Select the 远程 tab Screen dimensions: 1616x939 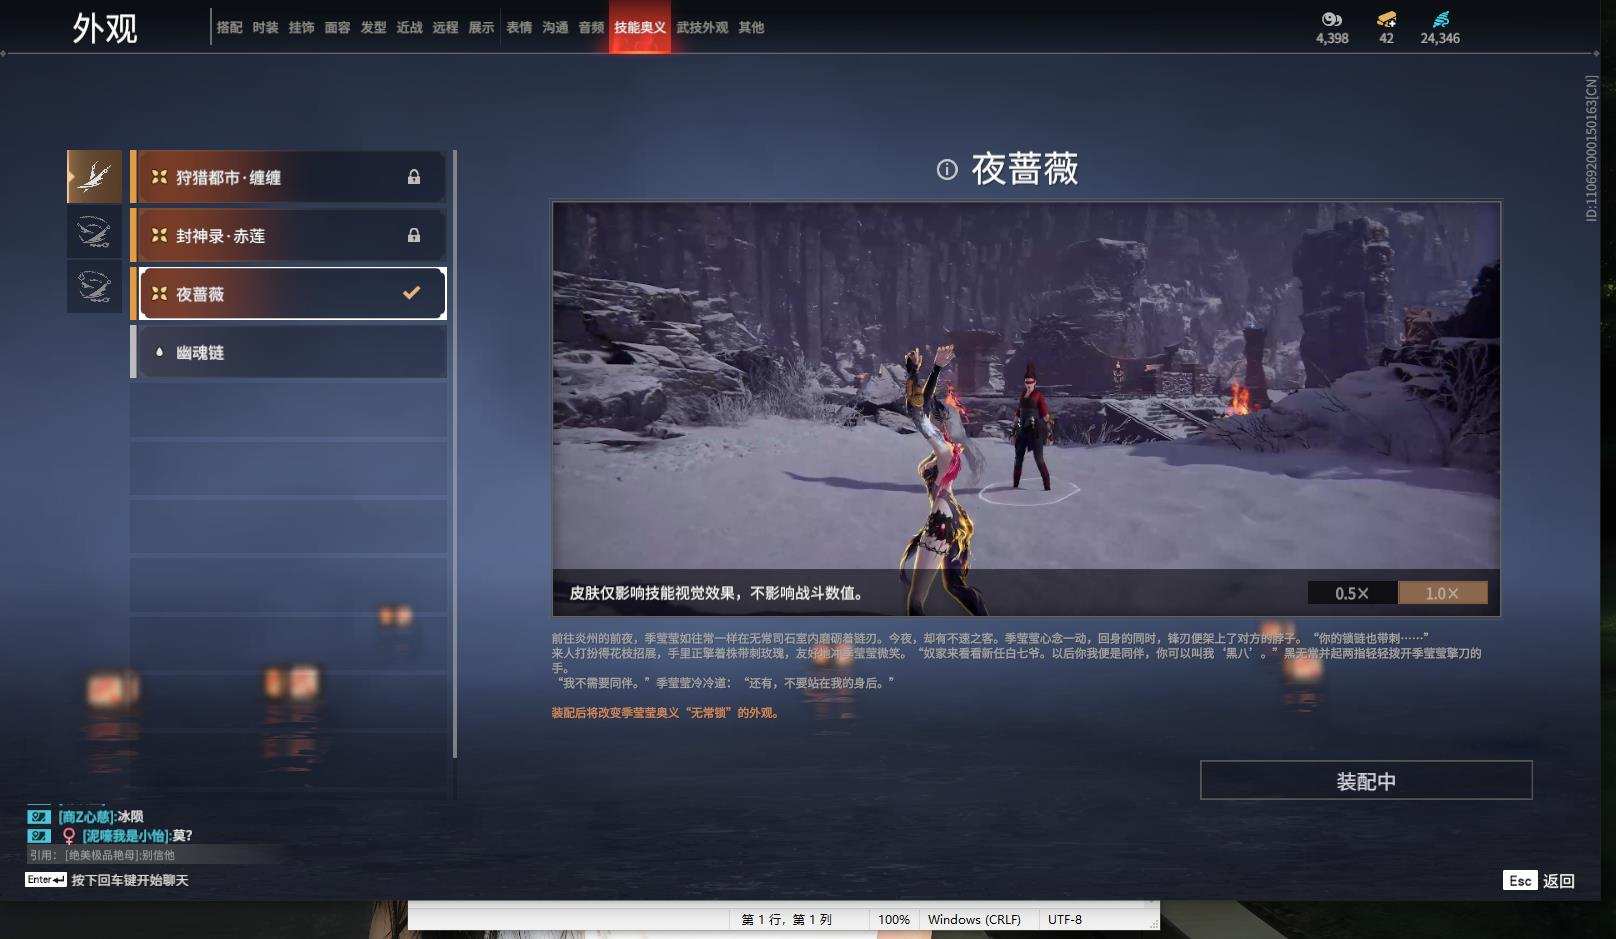point(445,28)
